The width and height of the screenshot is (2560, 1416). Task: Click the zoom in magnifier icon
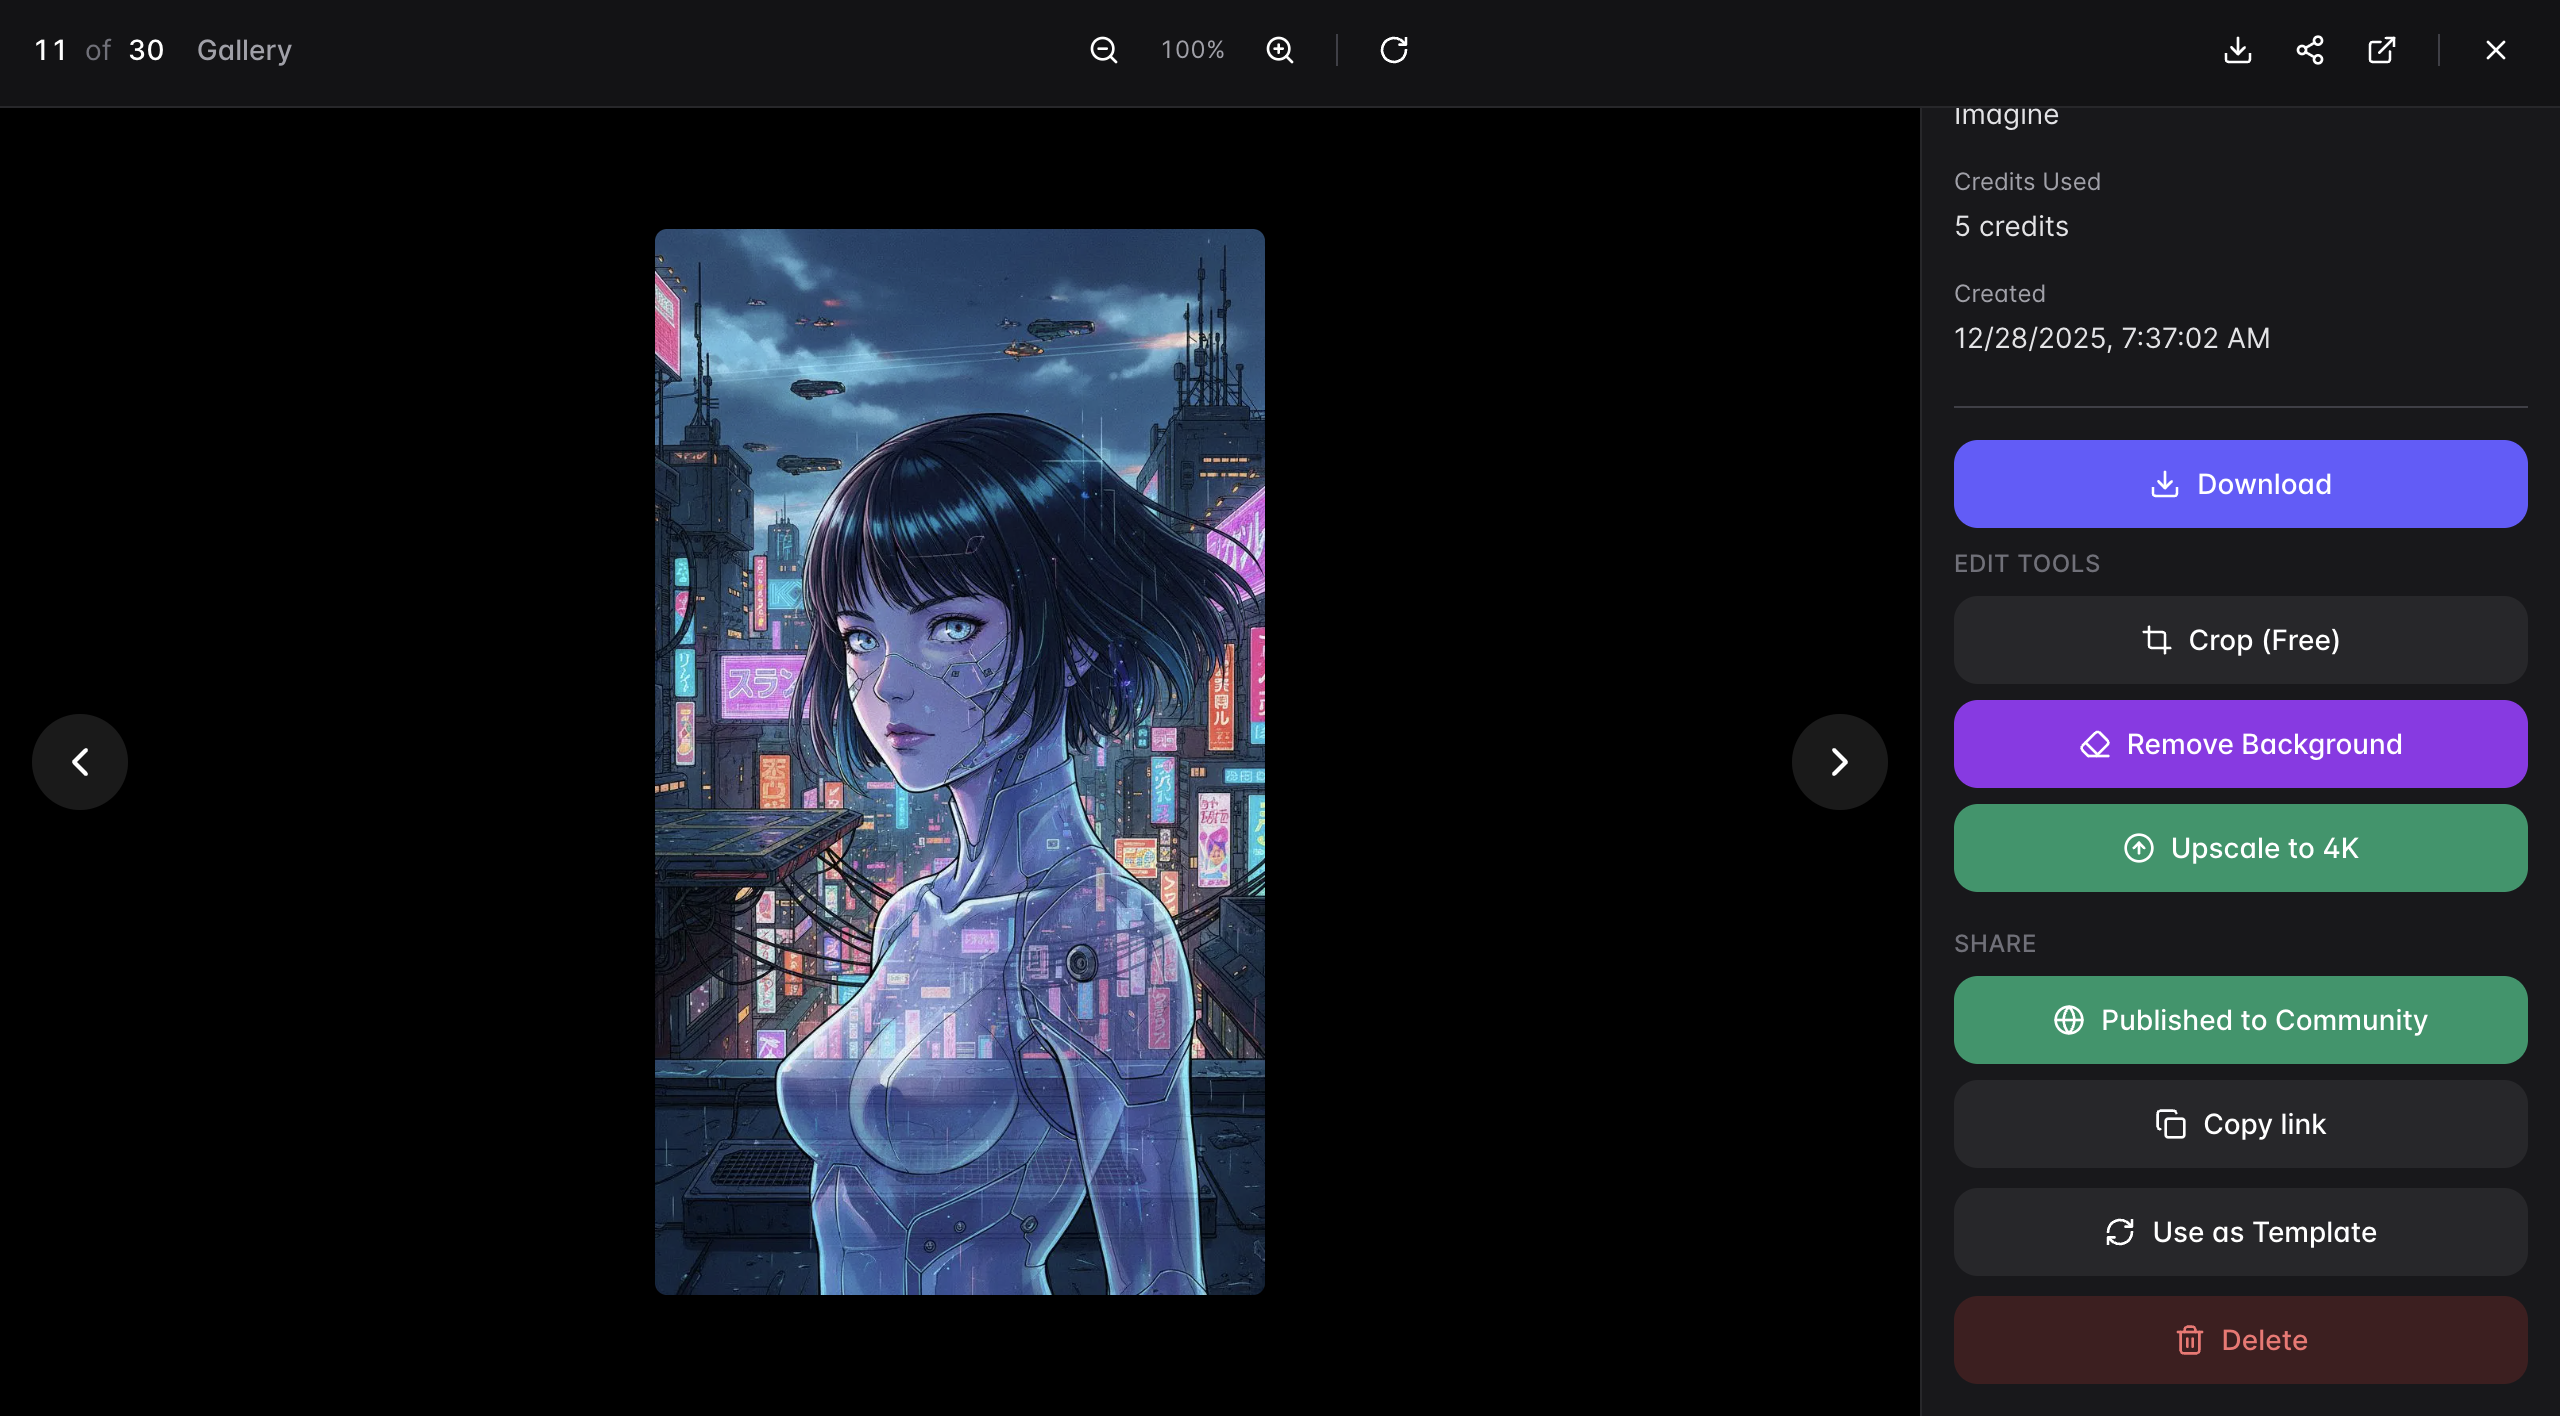click(x=1280, y=49)
